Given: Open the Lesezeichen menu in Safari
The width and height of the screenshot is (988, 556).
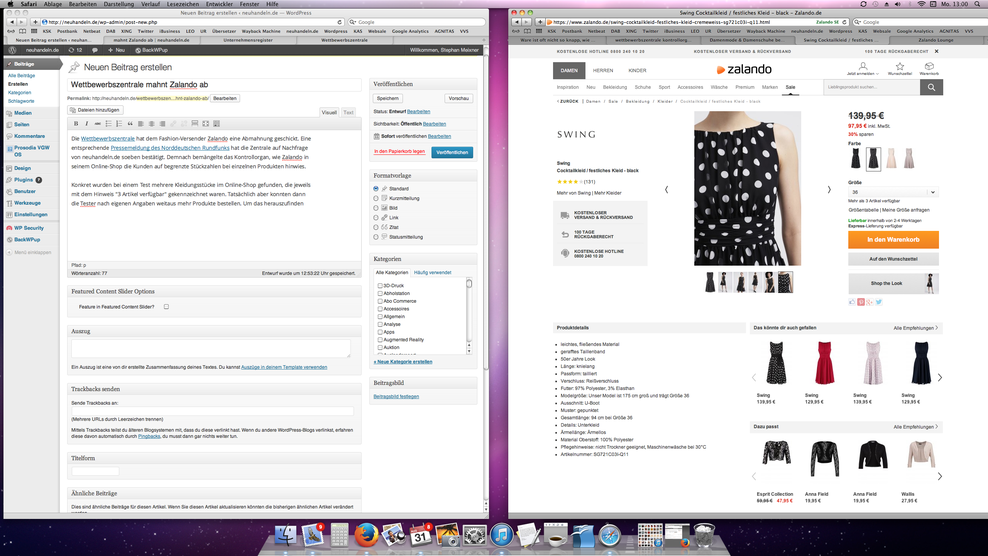Looking at the screenshot, I should click(x=183, y=4).
